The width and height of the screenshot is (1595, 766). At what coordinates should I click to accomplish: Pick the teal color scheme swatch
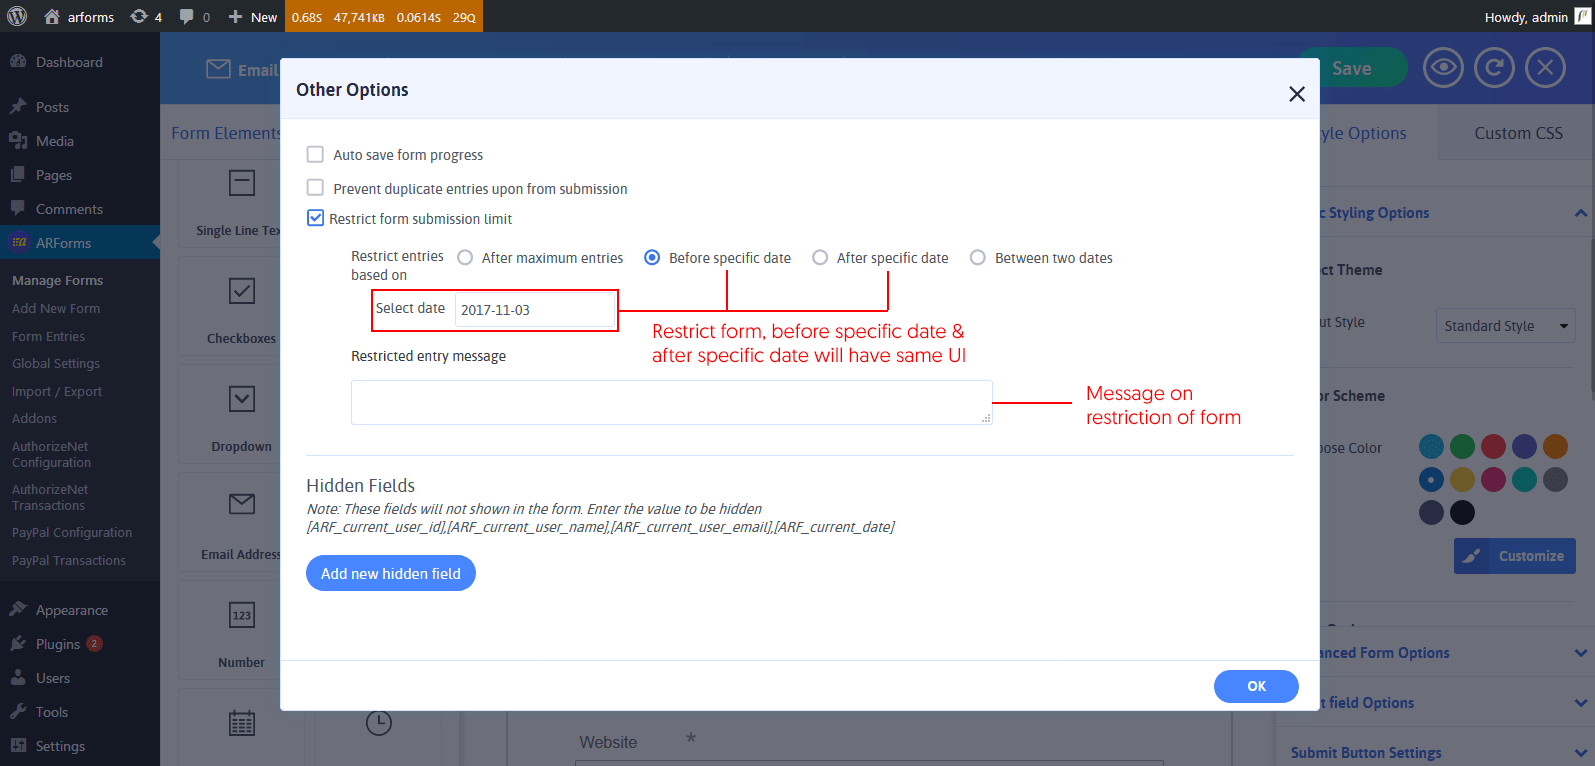[x=1524, y=479]
